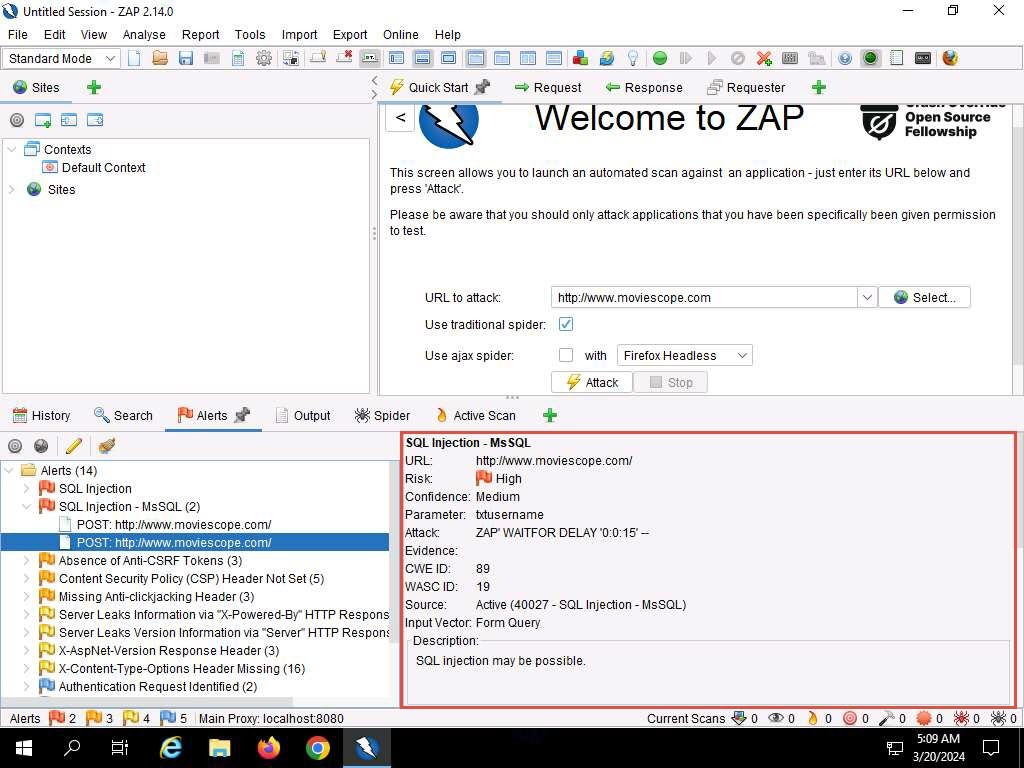Uncheck the Use traditional spider checkbox
The image size is (1024, 768).
point(566,325)
